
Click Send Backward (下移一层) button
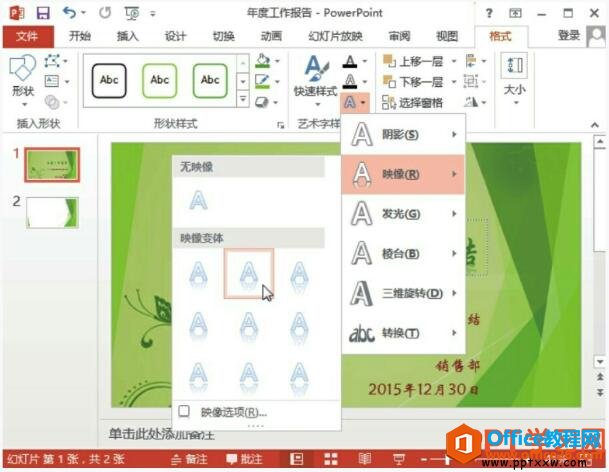(x=413, y=82)
